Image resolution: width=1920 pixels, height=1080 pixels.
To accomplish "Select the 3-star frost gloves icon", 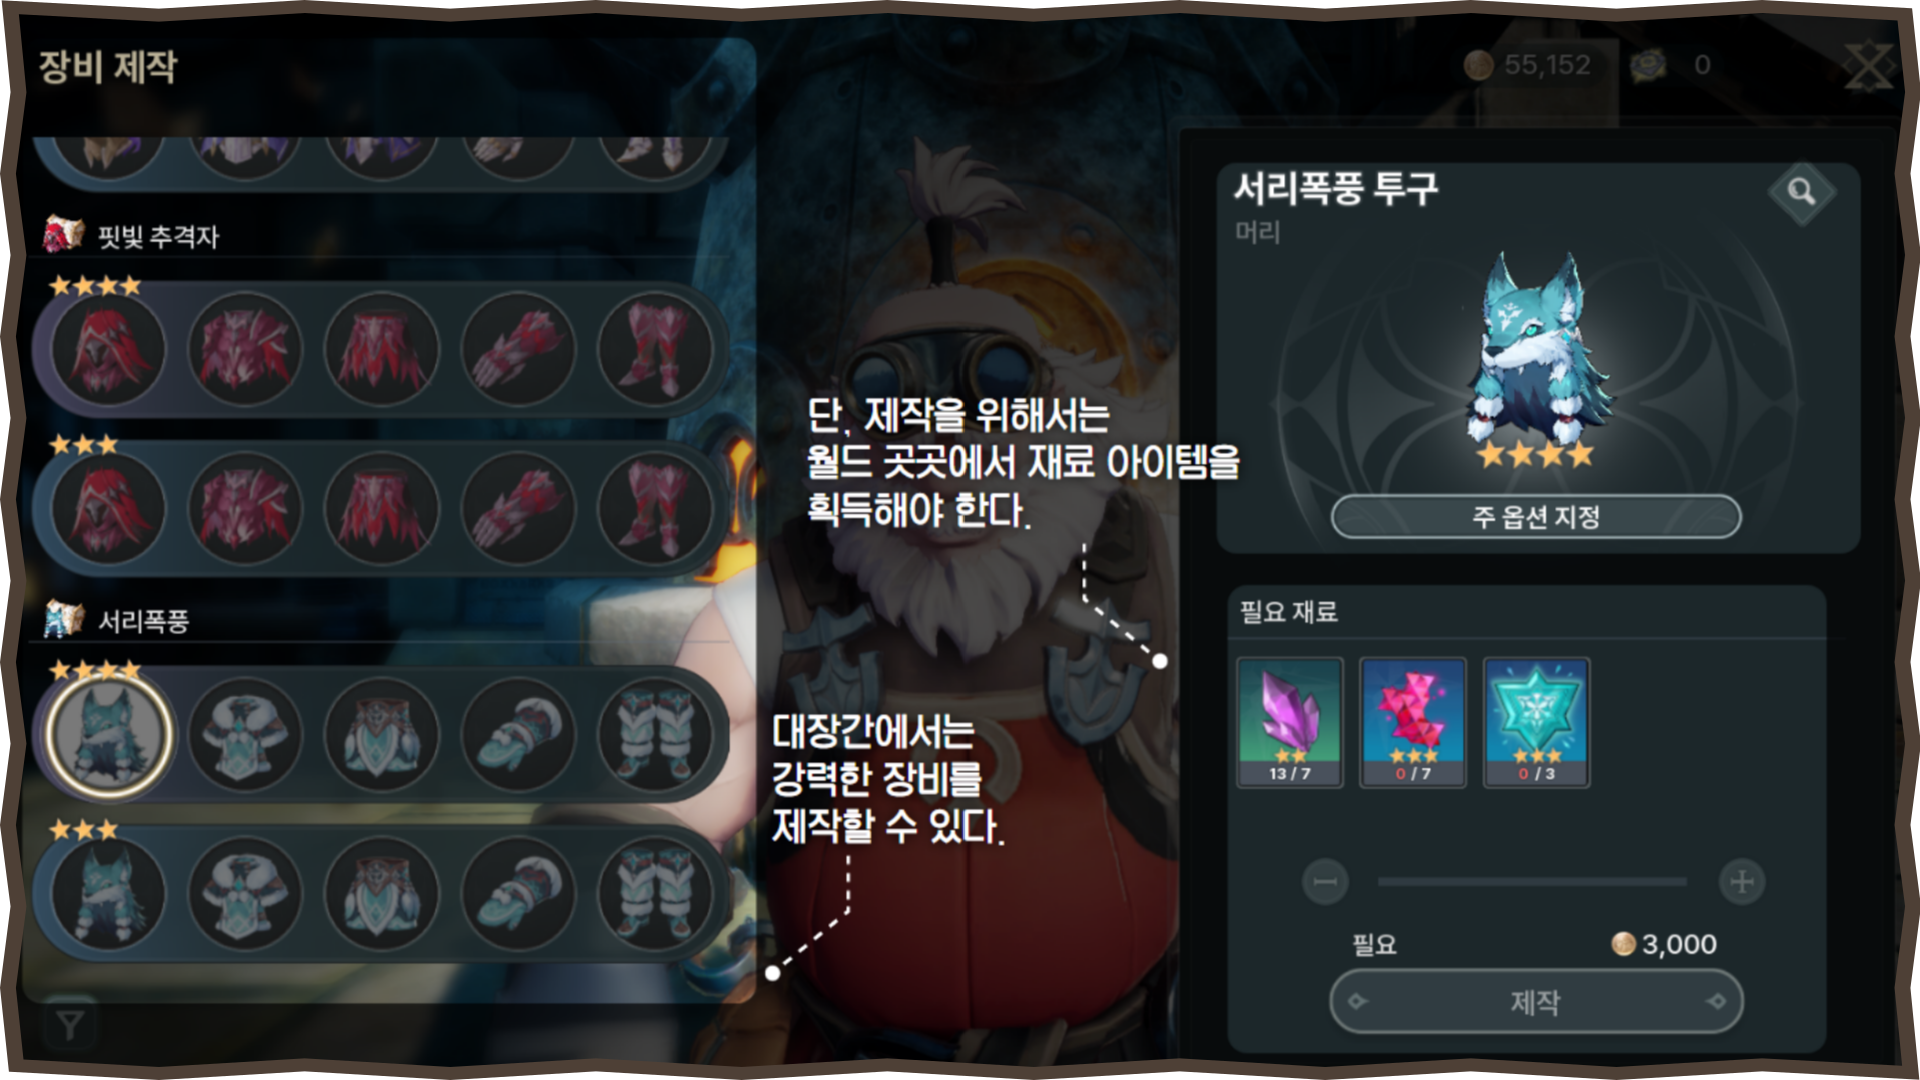I will 518,893.
